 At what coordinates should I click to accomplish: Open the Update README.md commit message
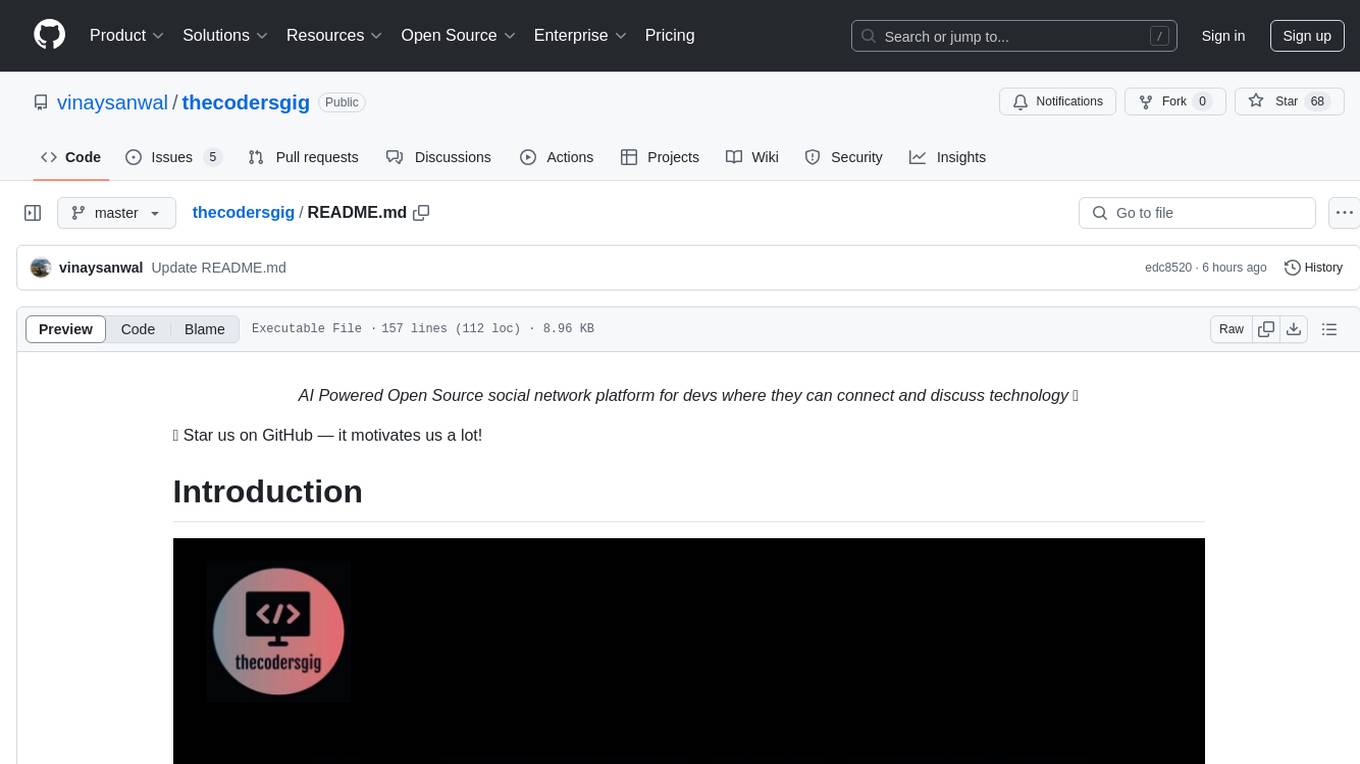pos(219,267)
